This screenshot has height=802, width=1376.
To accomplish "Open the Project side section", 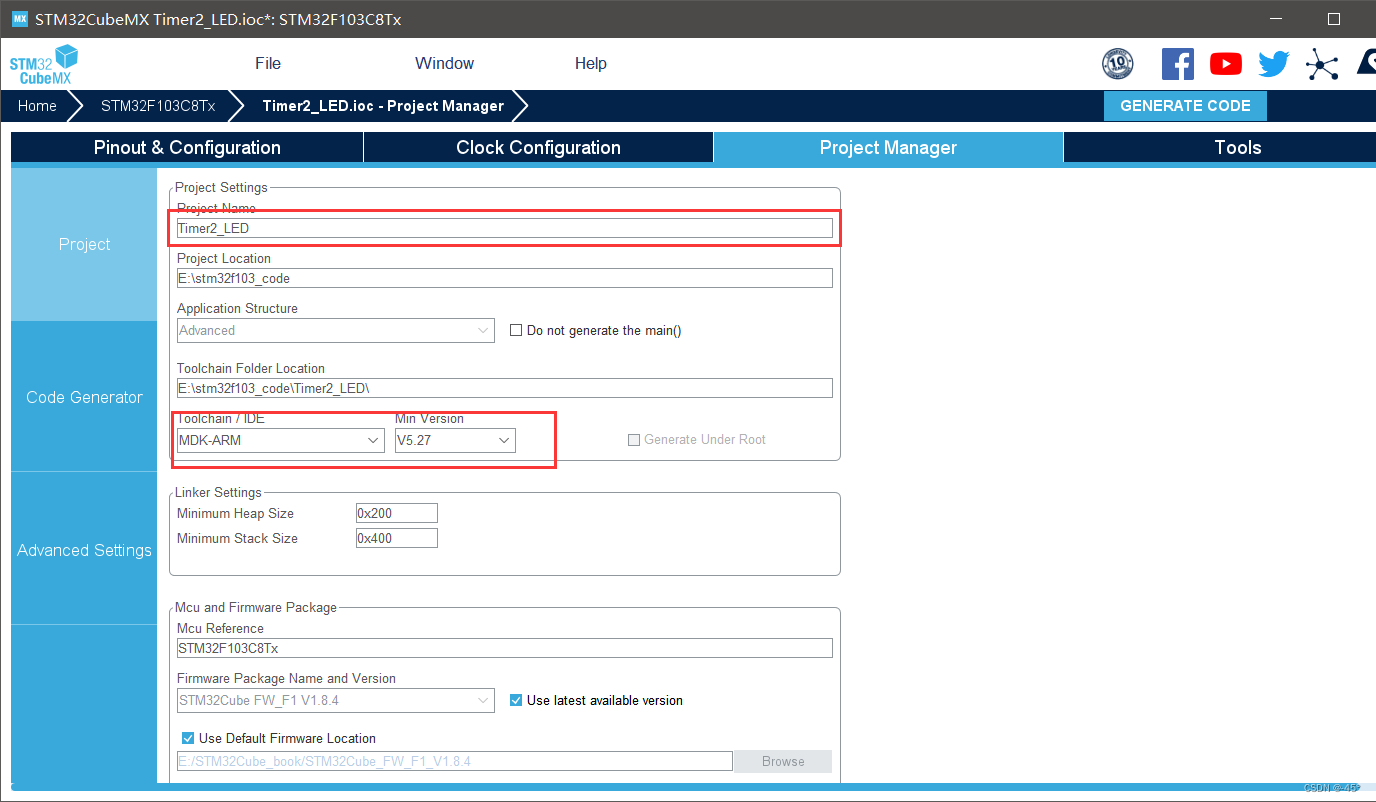I will pos(84,244).
